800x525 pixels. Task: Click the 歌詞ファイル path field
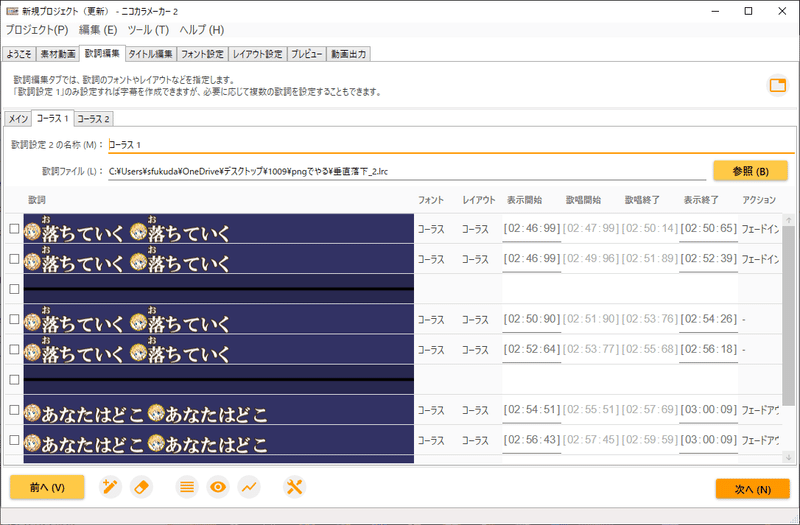click(407, 171)
